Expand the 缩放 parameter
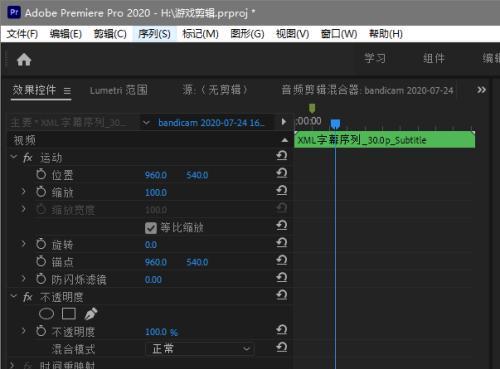 click(23, 191)
